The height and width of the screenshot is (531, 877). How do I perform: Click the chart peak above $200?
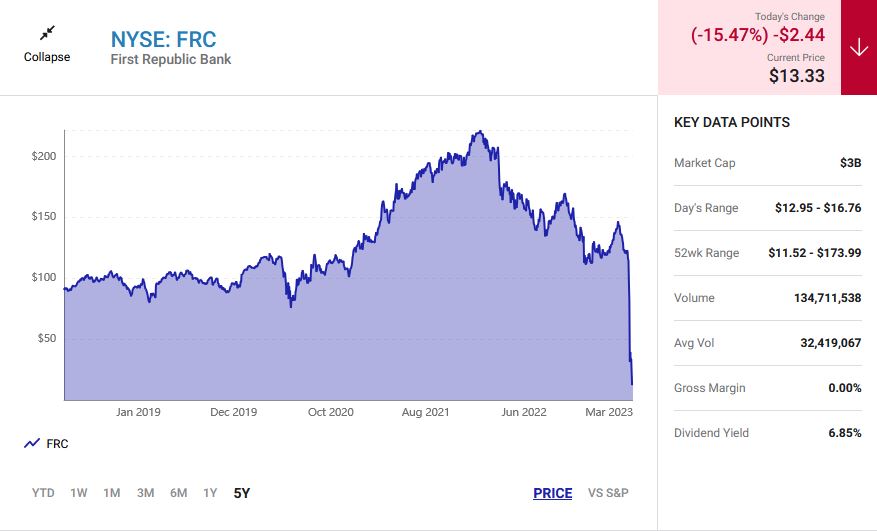[x=481, y=133]
